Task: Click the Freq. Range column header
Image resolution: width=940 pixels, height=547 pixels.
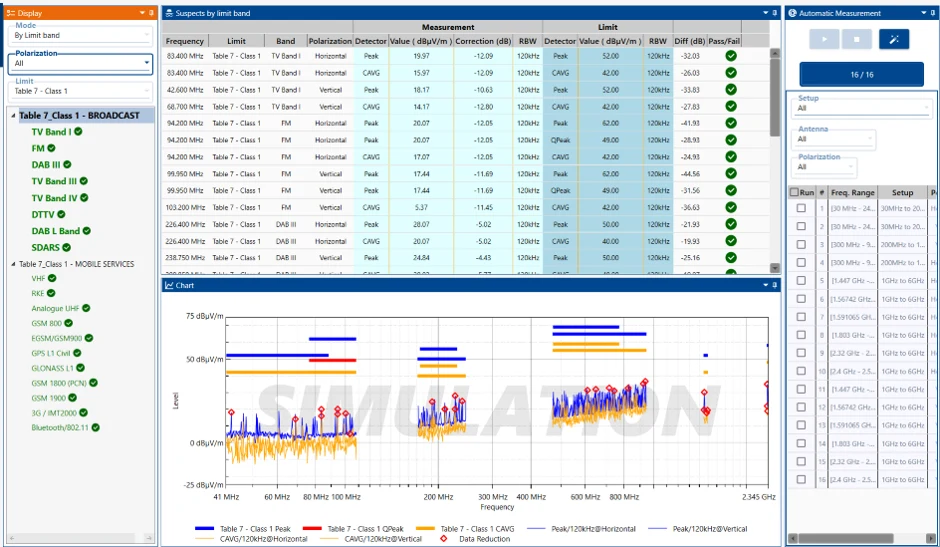Action: click(x=852, y=193)
